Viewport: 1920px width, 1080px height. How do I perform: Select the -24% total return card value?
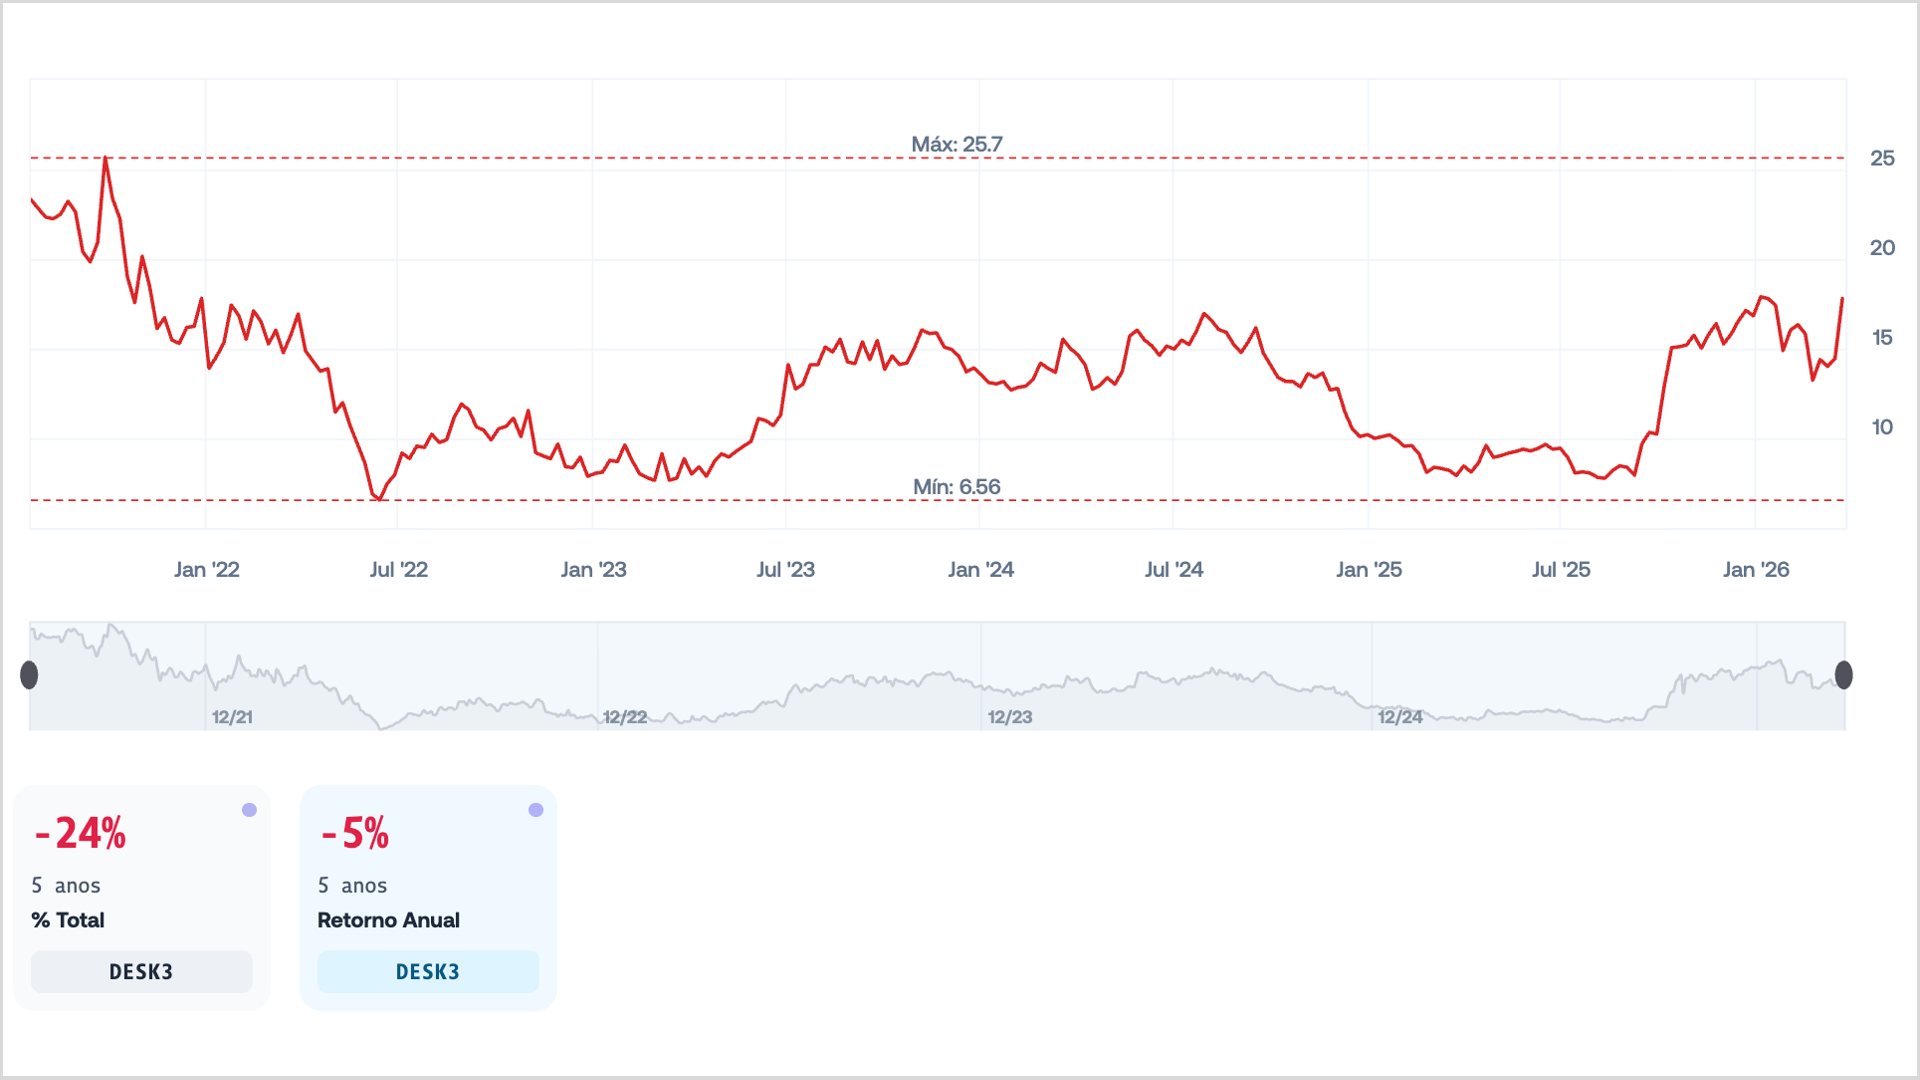(x=80, y=833)
